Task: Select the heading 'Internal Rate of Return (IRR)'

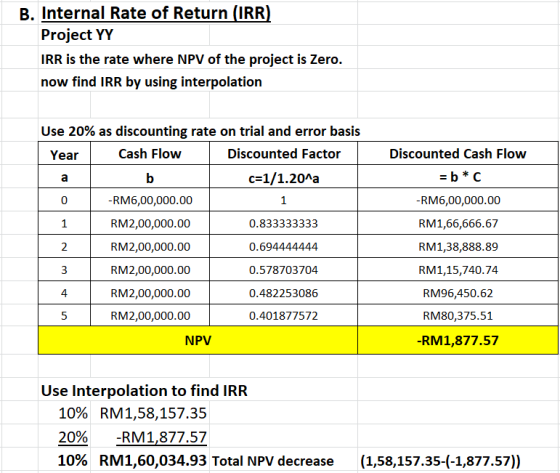Action: click(156, 13)
